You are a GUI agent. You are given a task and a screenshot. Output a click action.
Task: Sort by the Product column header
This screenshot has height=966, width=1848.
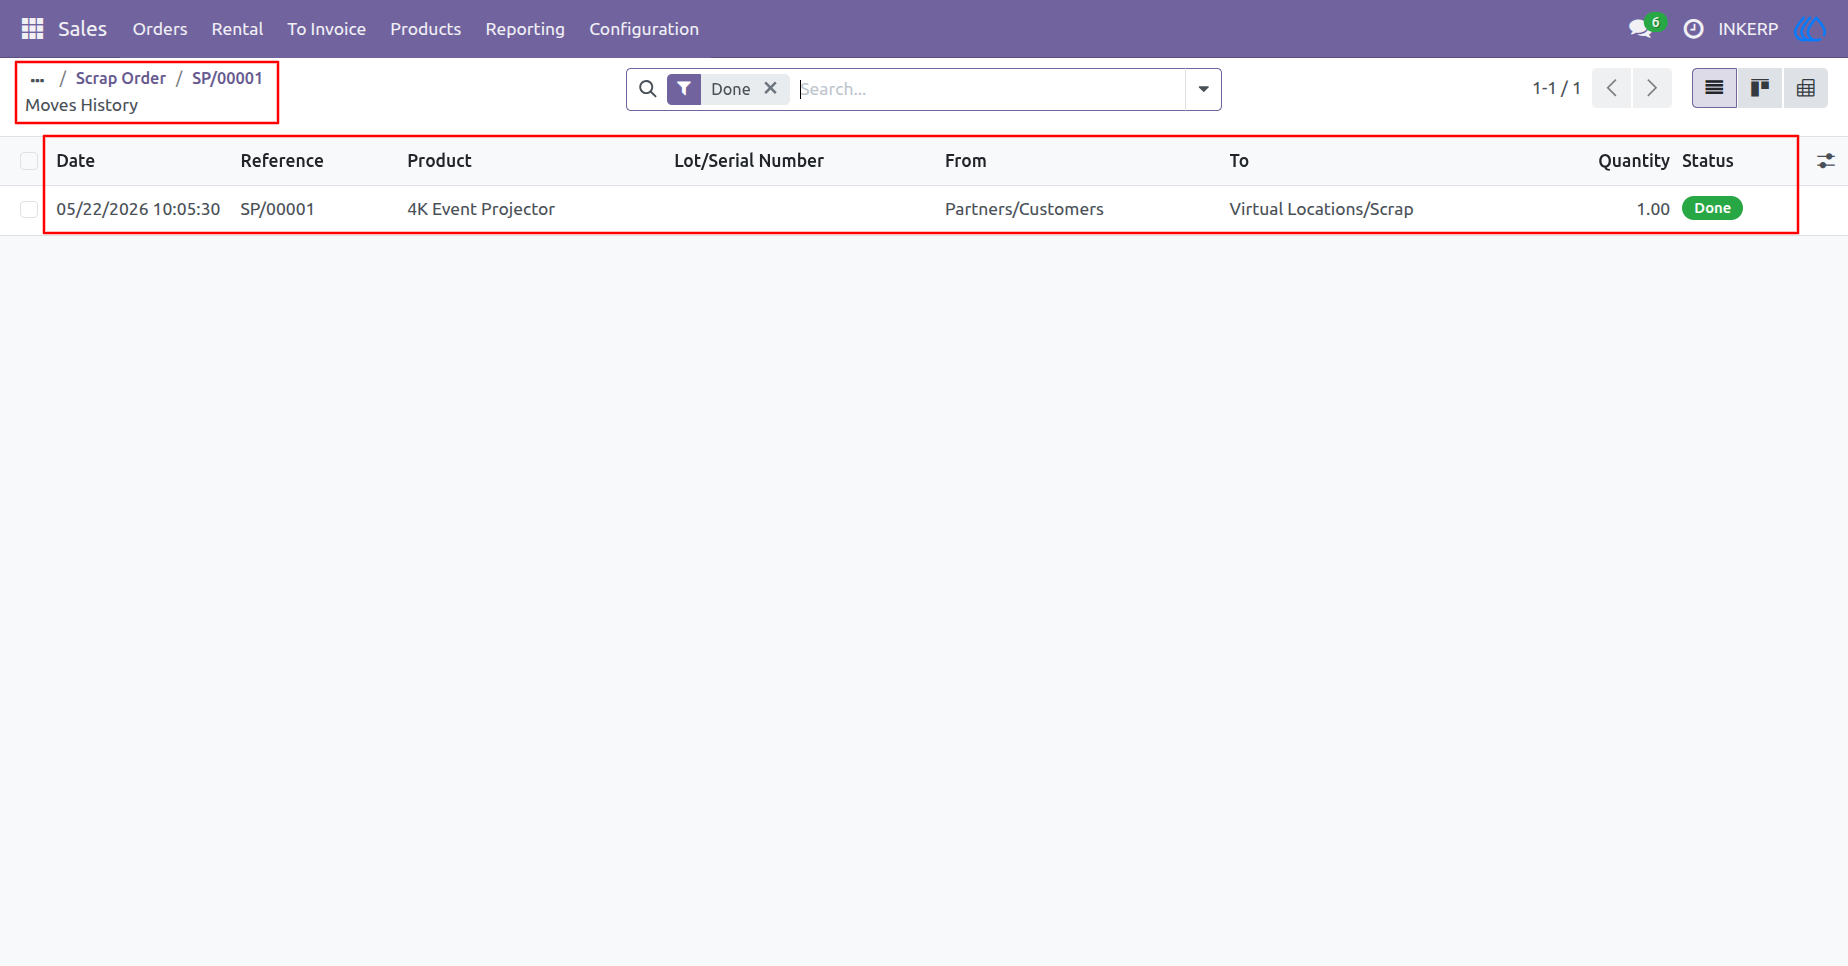click(x=439, y=161)
